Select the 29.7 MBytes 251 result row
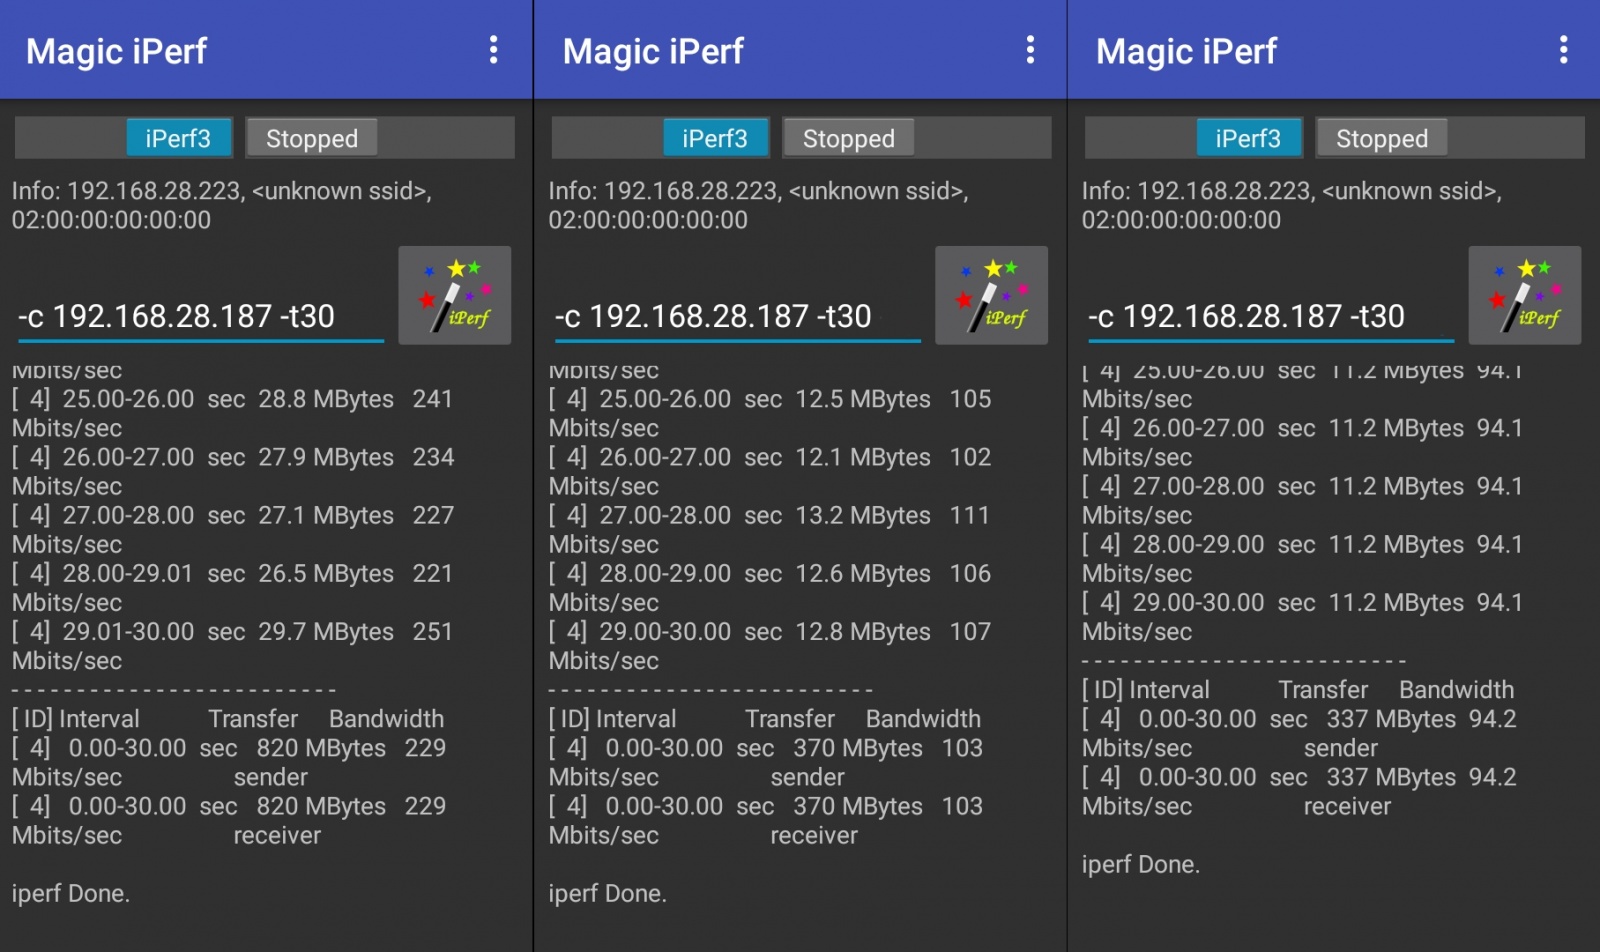This screenshot has width=1600, height=952. (233, 646)
